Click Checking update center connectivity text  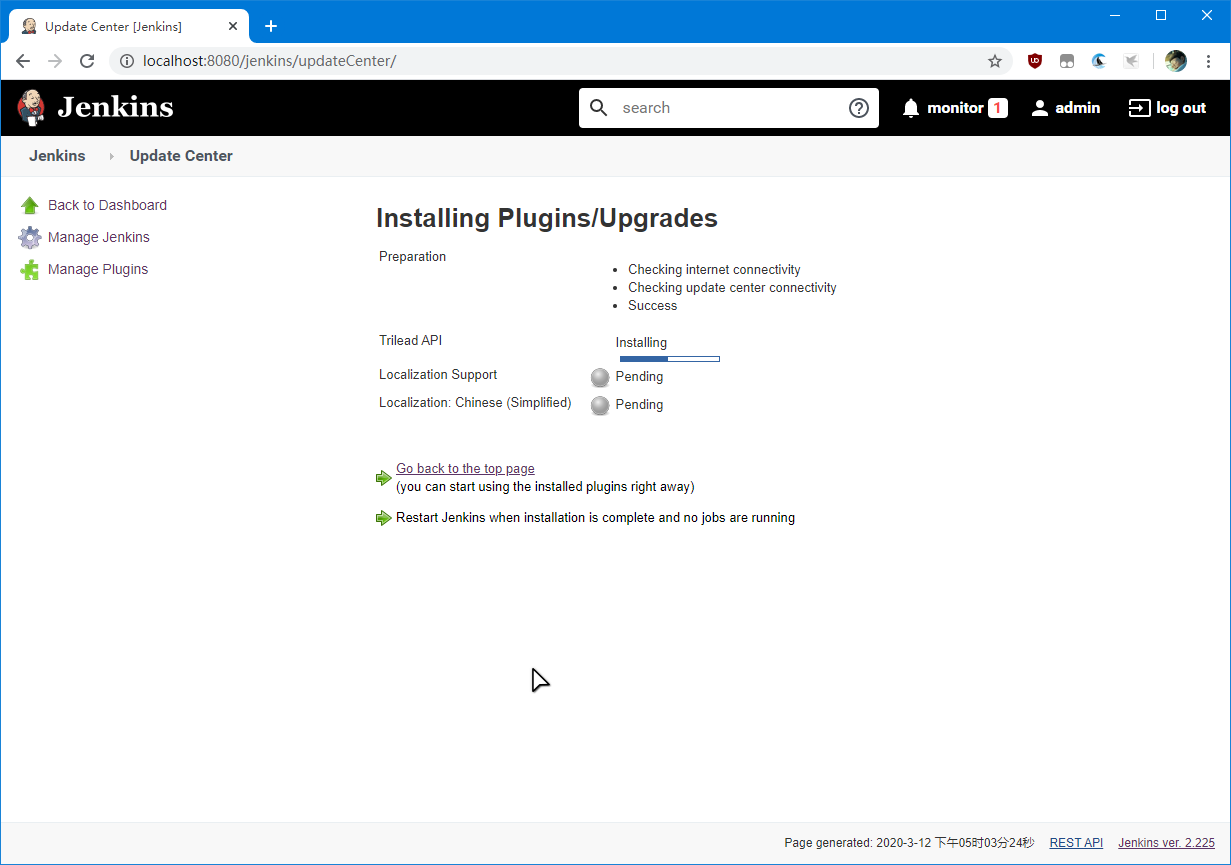click(732, 287)
